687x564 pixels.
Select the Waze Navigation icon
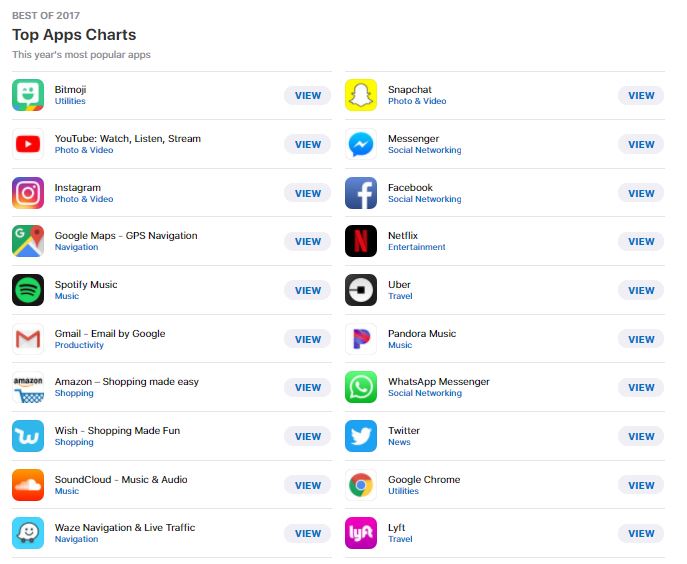[x=28, y=533]
